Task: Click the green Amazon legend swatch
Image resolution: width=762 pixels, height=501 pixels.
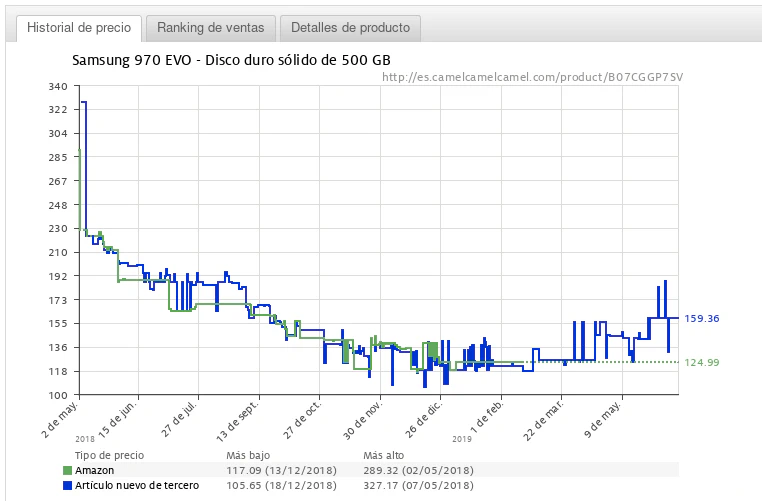Action: click(x=67, y=470)
